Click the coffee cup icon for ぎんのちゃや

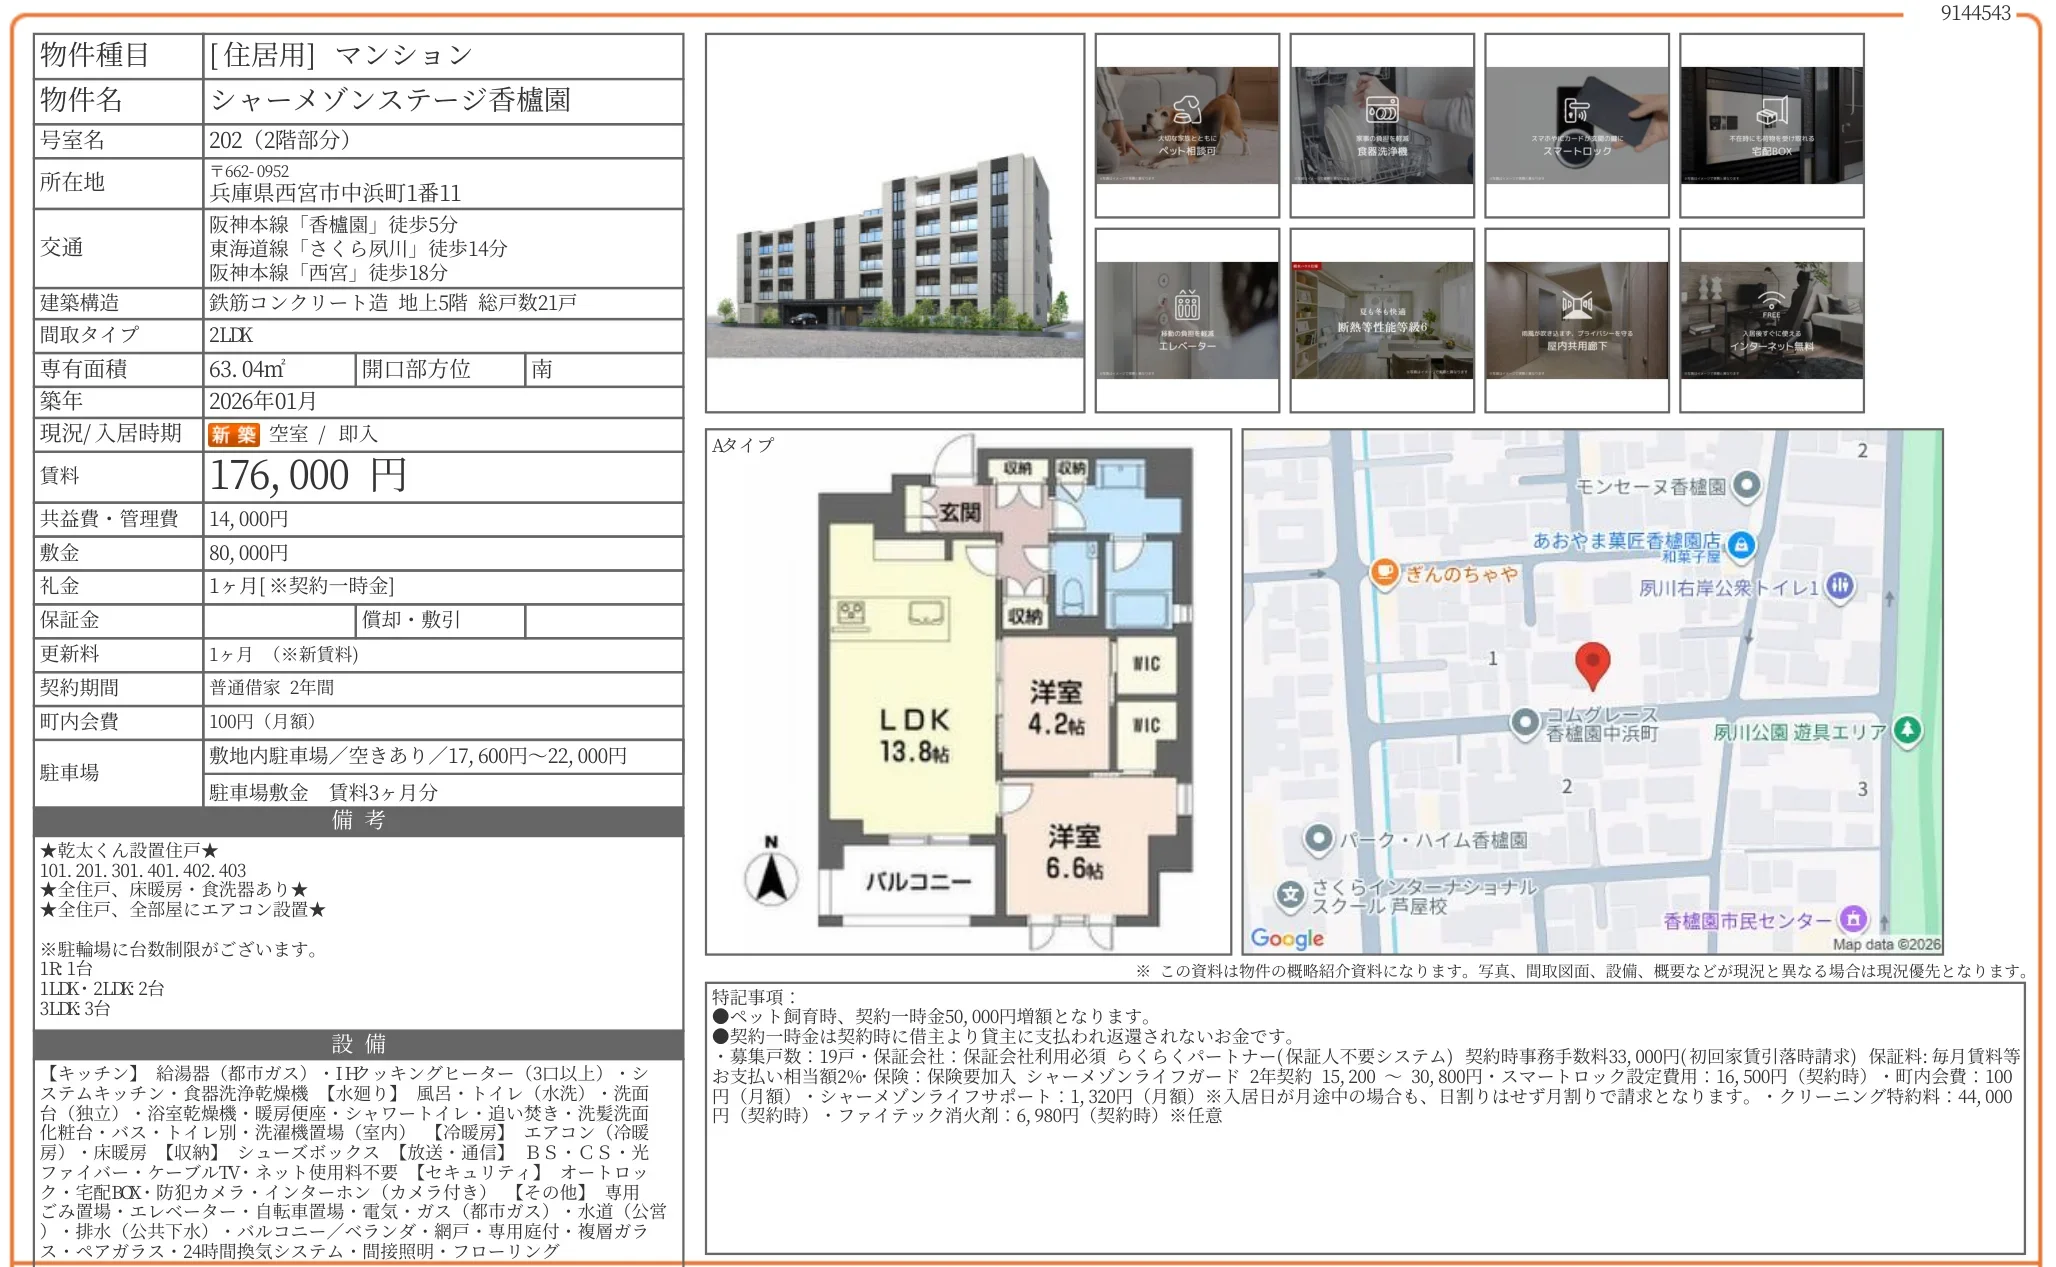1384,574
